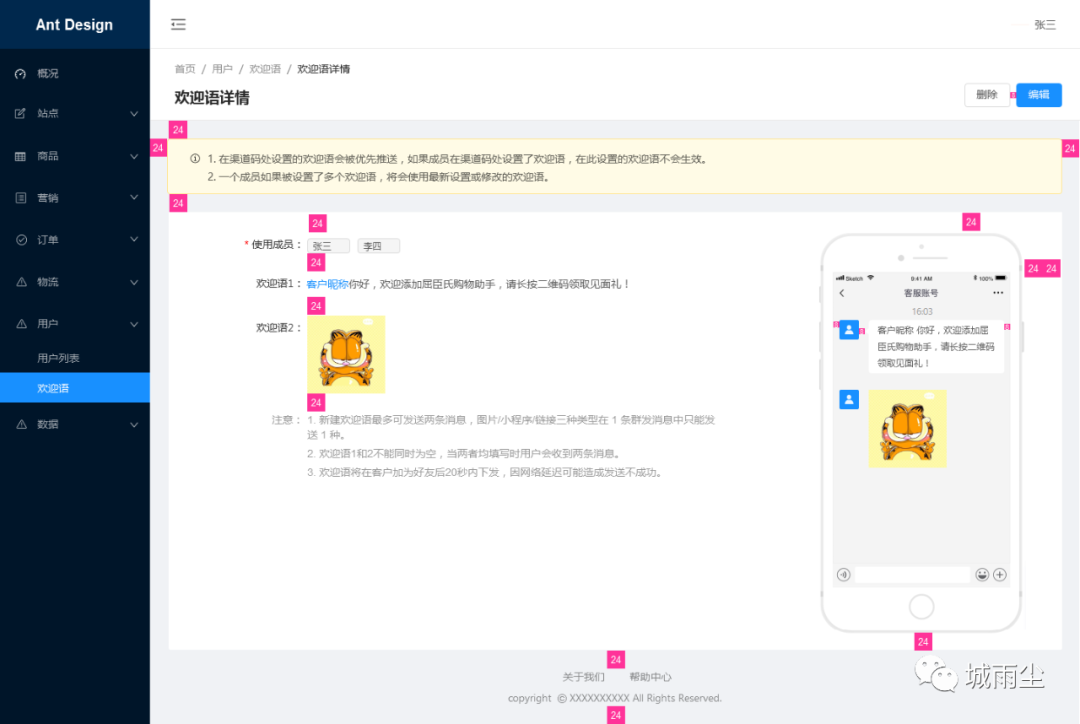This screenshot has width=1080, height=724.
Task: Open the 数据 menu label
Action: tap(48, 424)
